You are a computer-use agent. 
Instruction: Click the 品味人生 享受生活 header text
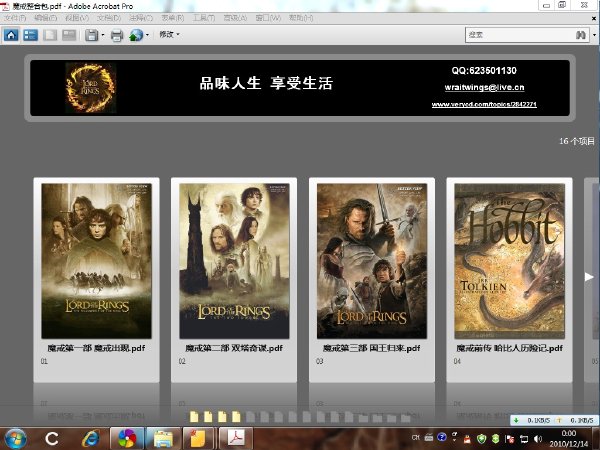(266, 83)
